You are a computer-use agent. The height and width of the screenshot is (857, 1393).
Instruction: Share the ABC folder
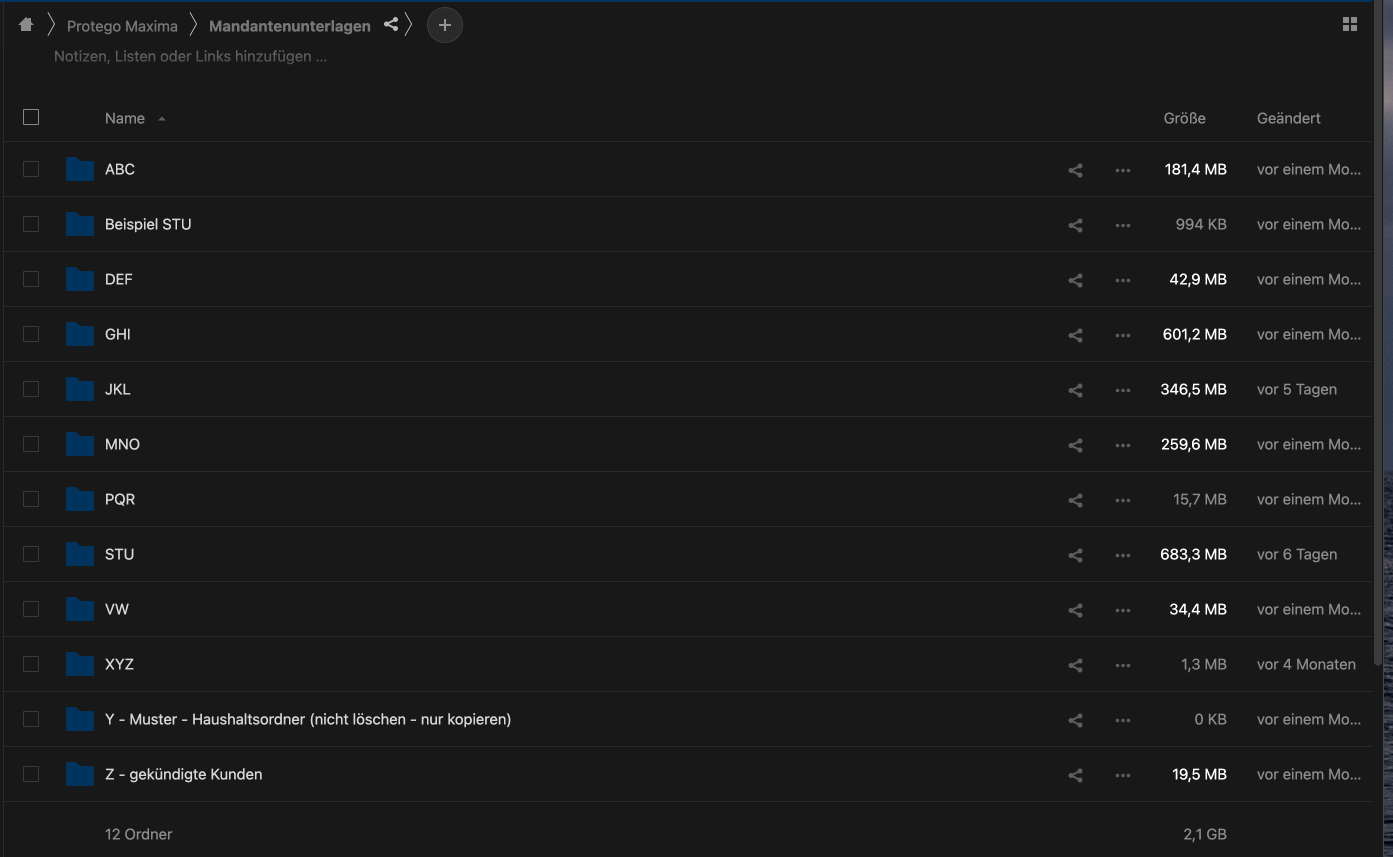tap(1075, 170)
